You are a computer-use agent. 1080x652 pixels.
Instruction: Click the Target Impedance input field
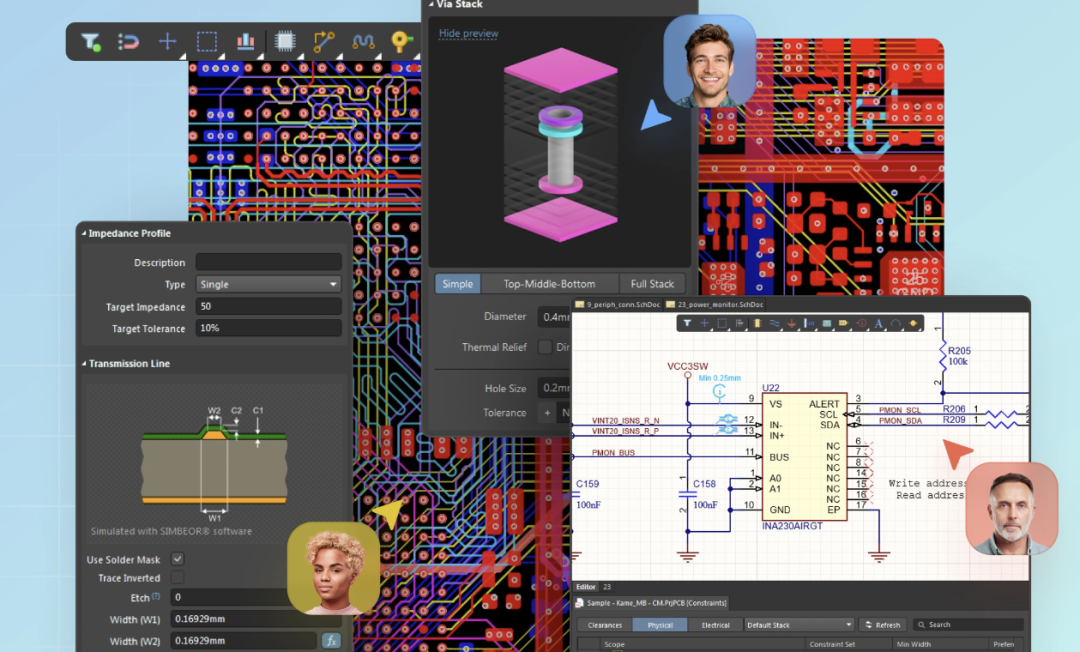pos(268,307)
